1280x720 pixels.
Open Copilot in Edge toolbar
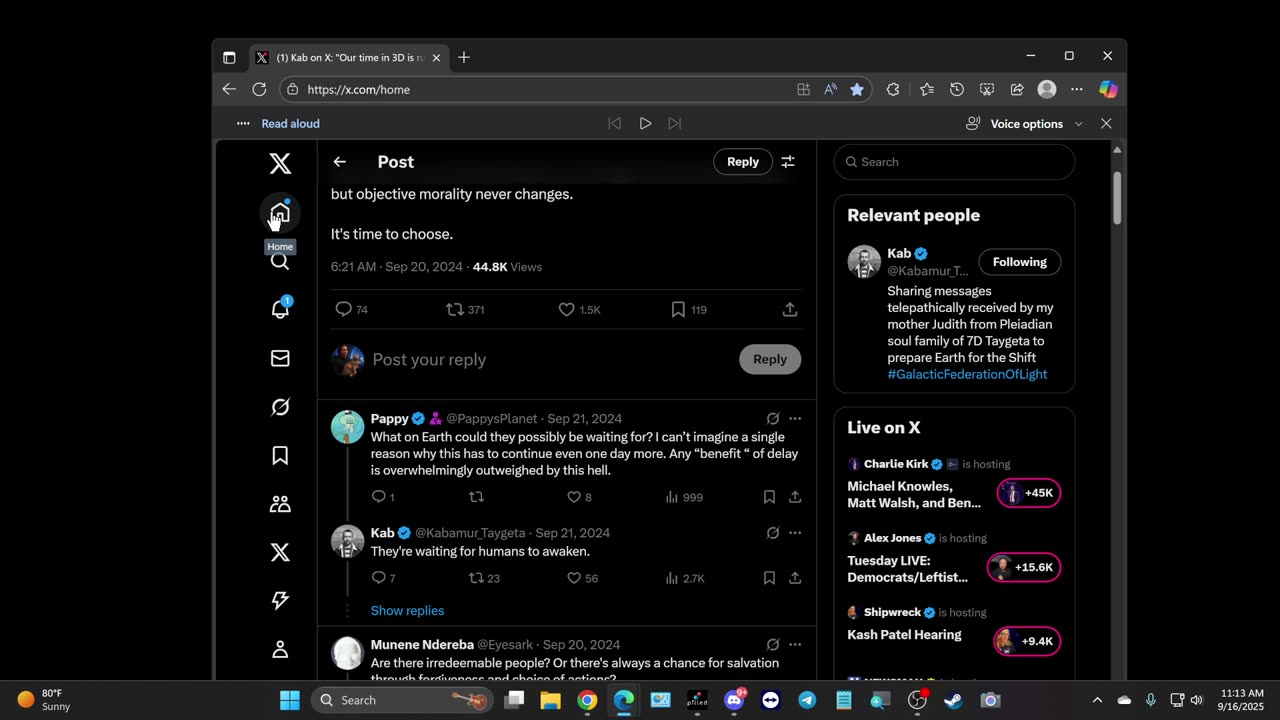(x=1108, y=89)
